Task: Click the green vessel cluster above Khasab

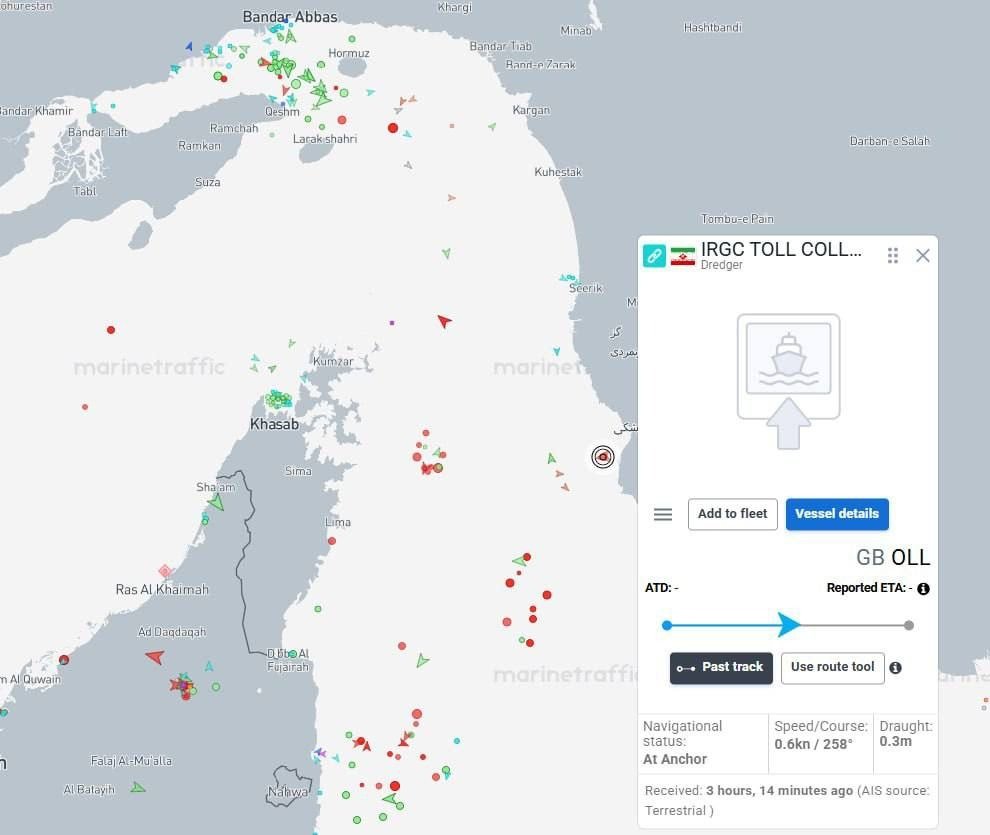Action: pos(278,399)
